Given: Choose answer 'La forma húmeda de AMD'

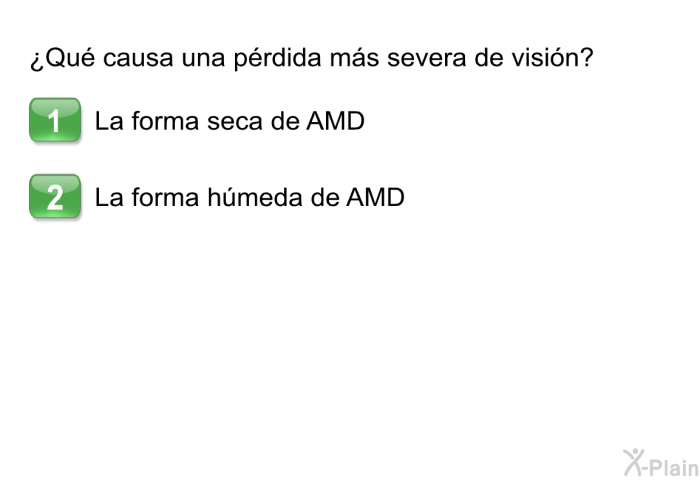Looking at the screenshot, I should pos(250,197).
